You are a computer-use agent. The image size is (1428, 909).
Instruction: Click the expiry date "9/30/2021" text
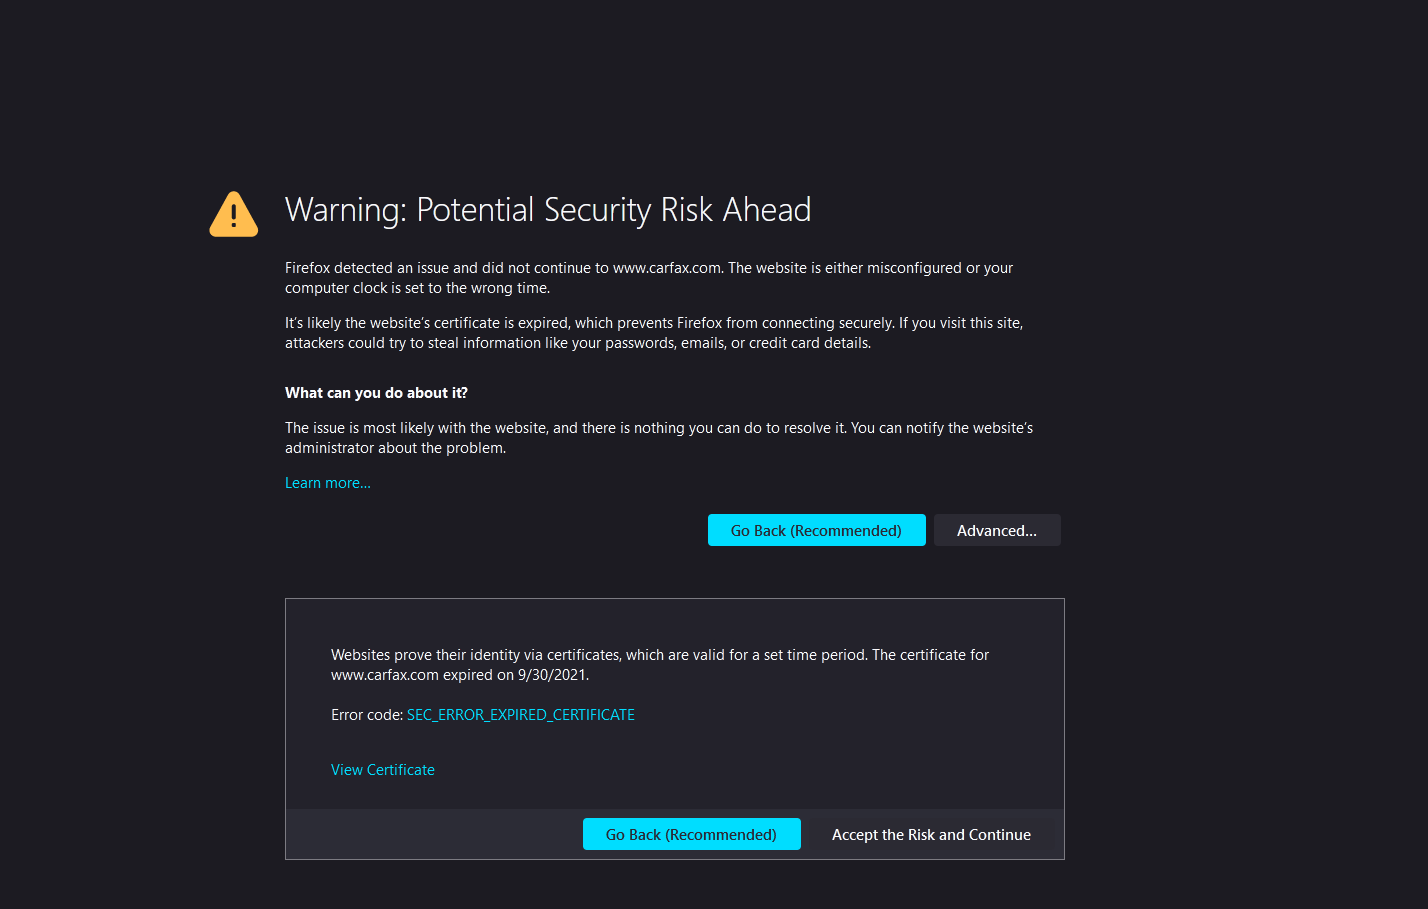pyautogui.click(x=552, y=675)
